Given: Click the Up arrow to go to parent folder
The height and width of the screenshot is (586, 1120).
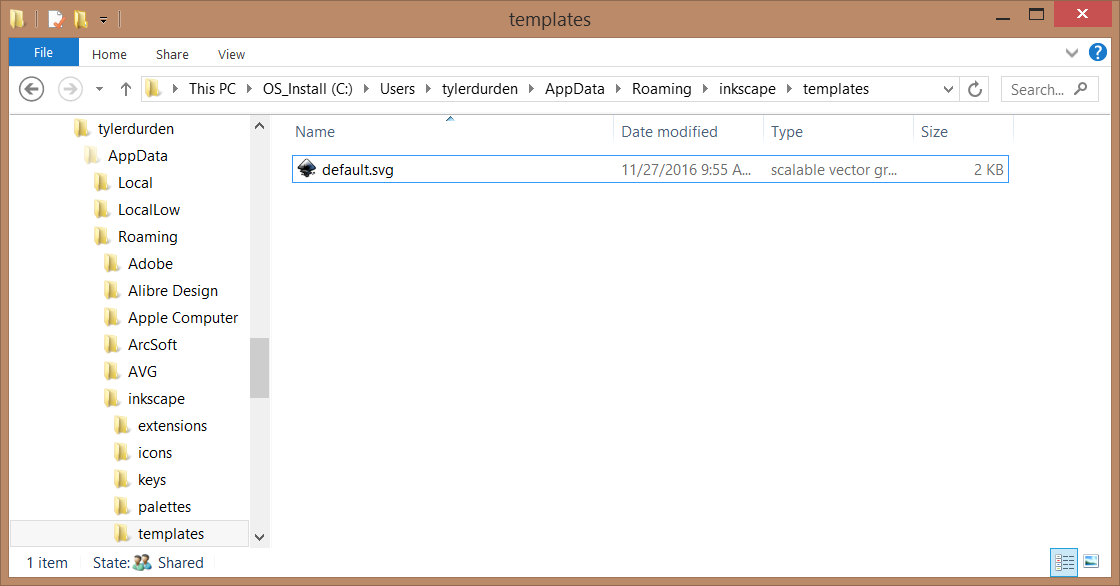Looking at the screenshot, I should tap(125, 88).
